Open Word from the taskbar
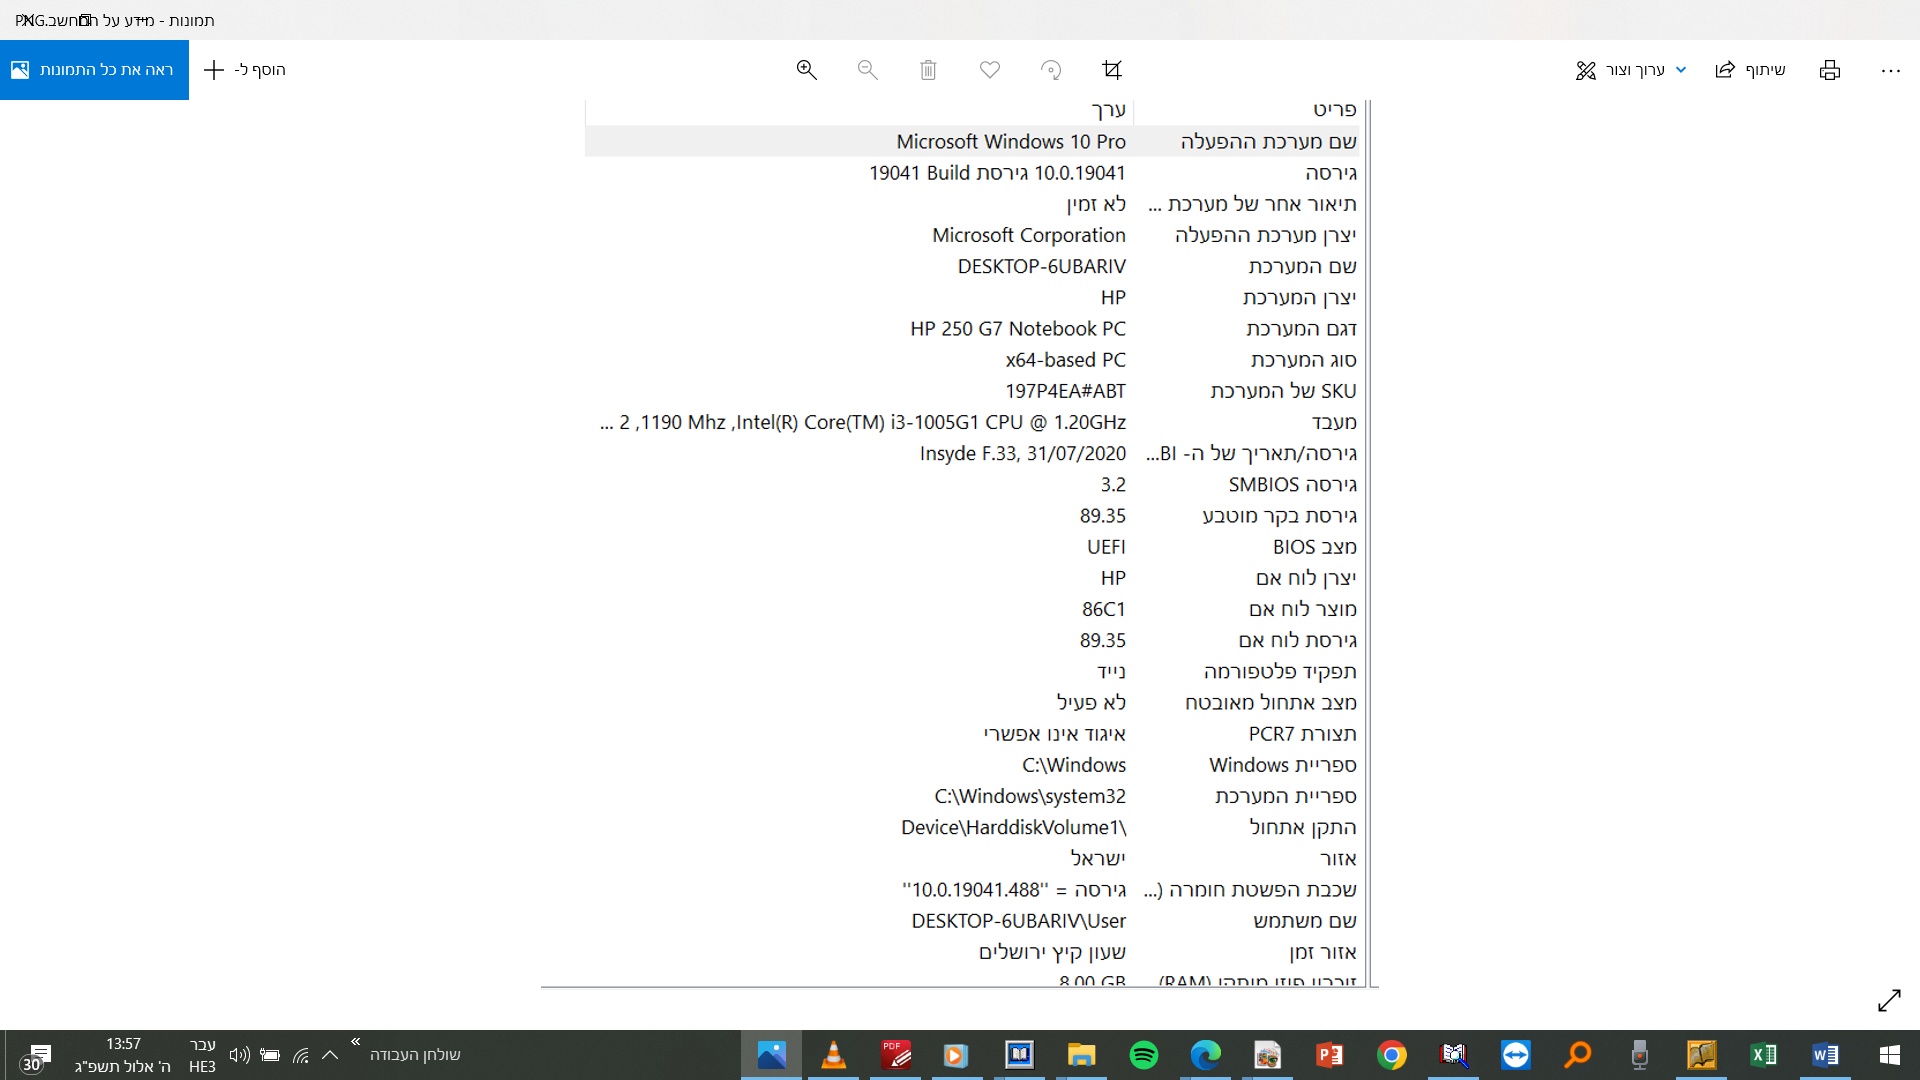1920x1080 pixels. (x=1825, y=1055)
